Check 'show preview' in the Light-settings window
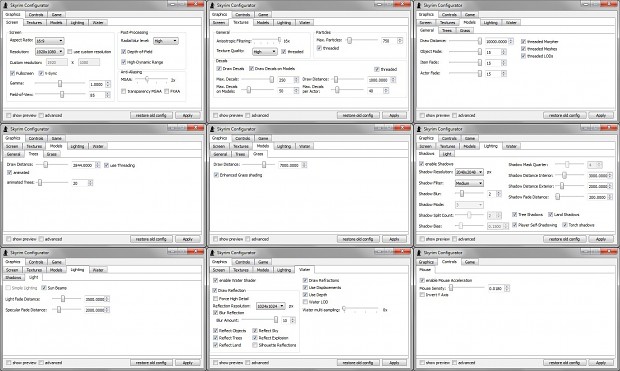 8,363
